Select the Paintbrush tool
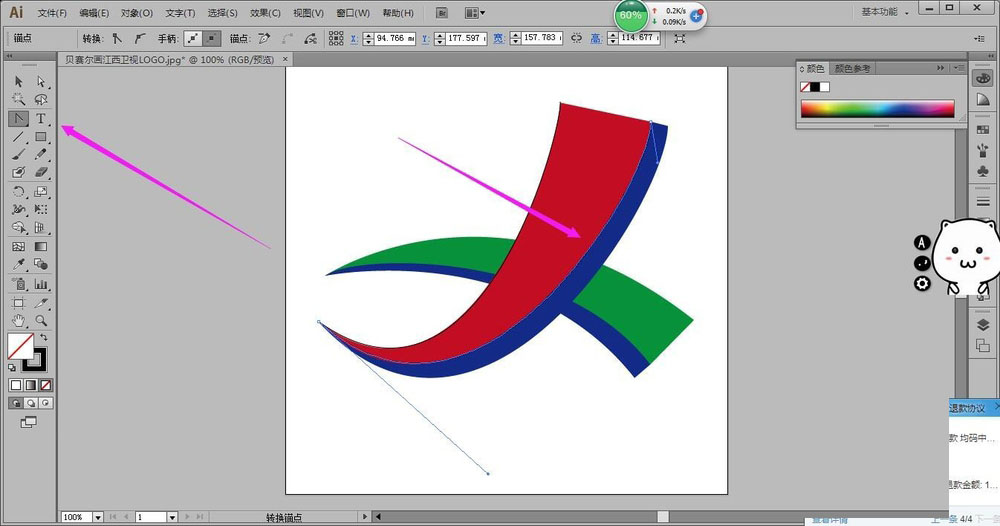Viewport: 1000px width, 526px height. pyautogui.click(x=18, y=154)
